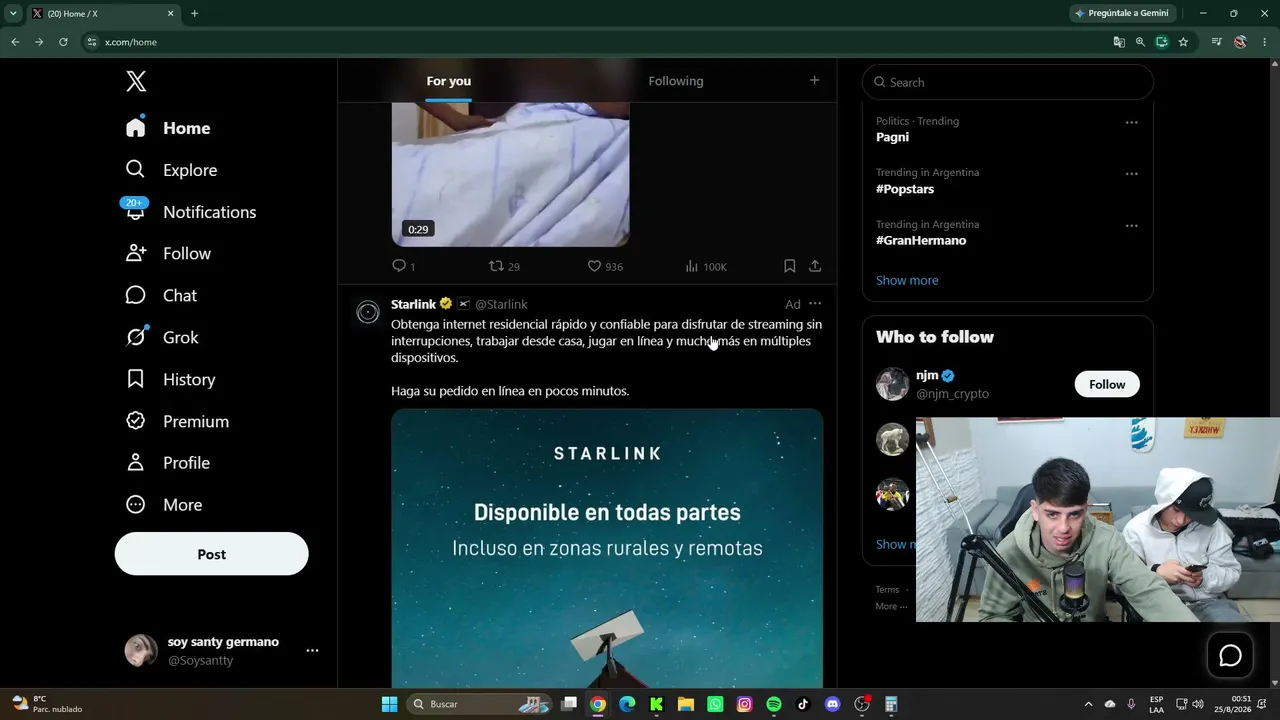Open Profile from the sidebar
1280x720 pixels.
(168, 463)
